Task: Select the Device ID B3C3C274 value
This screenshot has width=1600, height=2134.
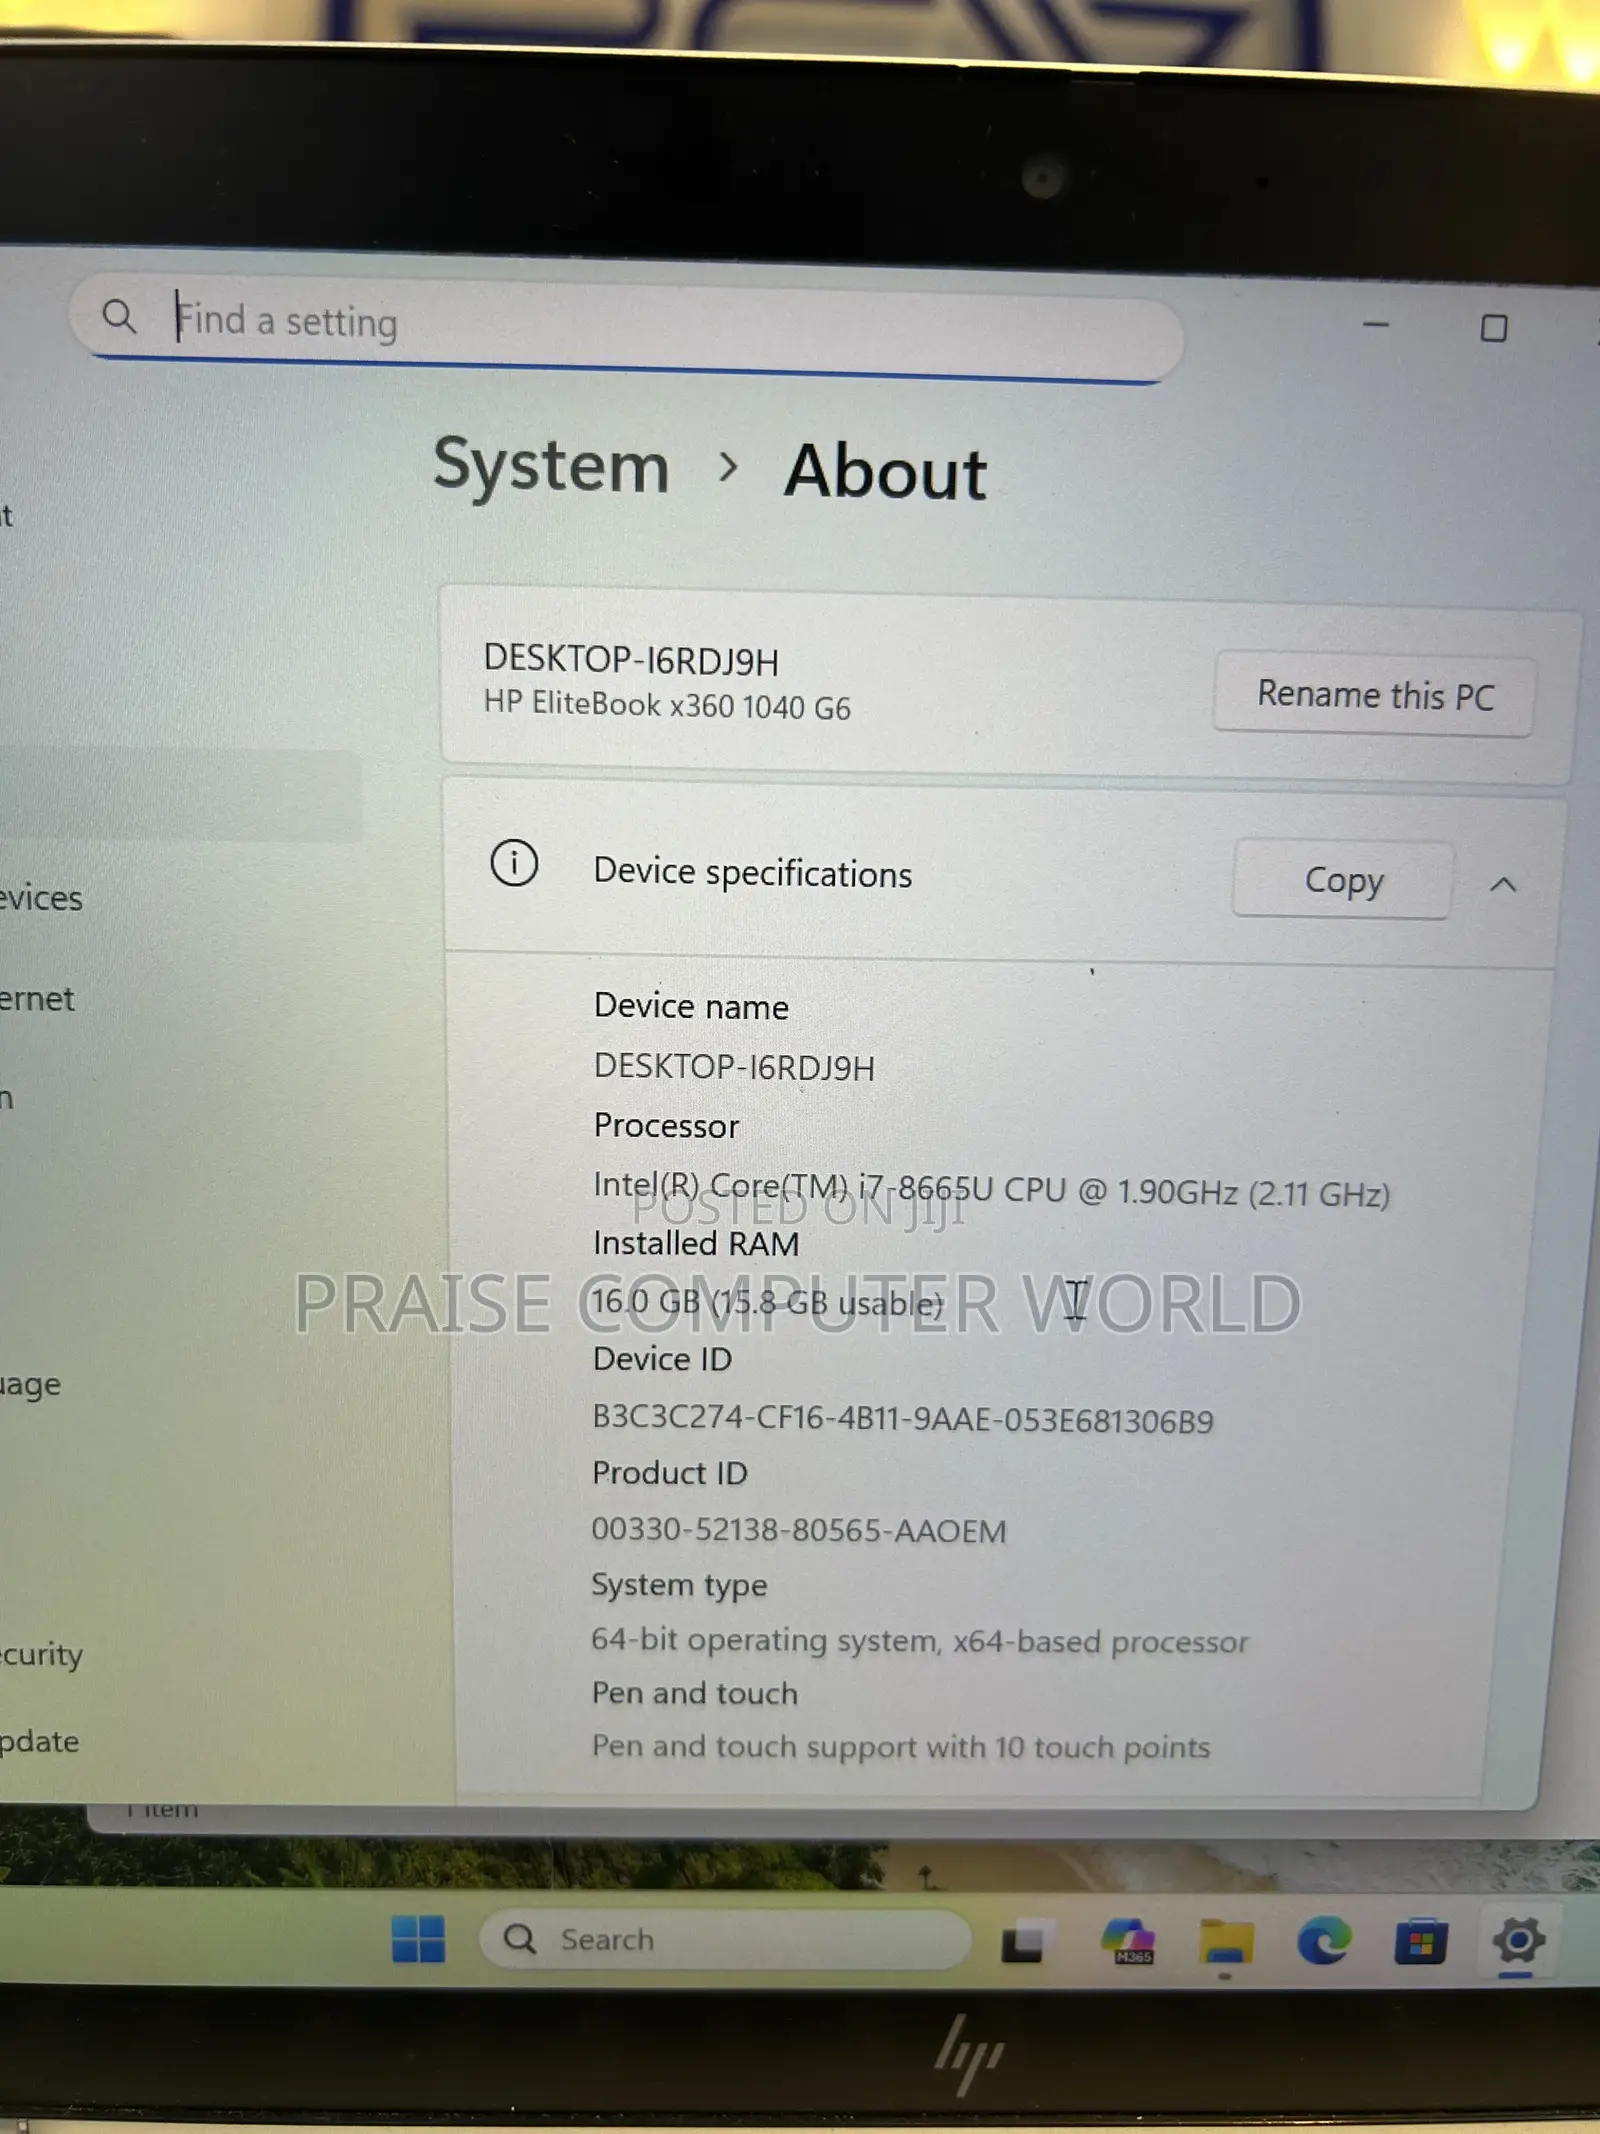Action: (x=902, y=1420)
